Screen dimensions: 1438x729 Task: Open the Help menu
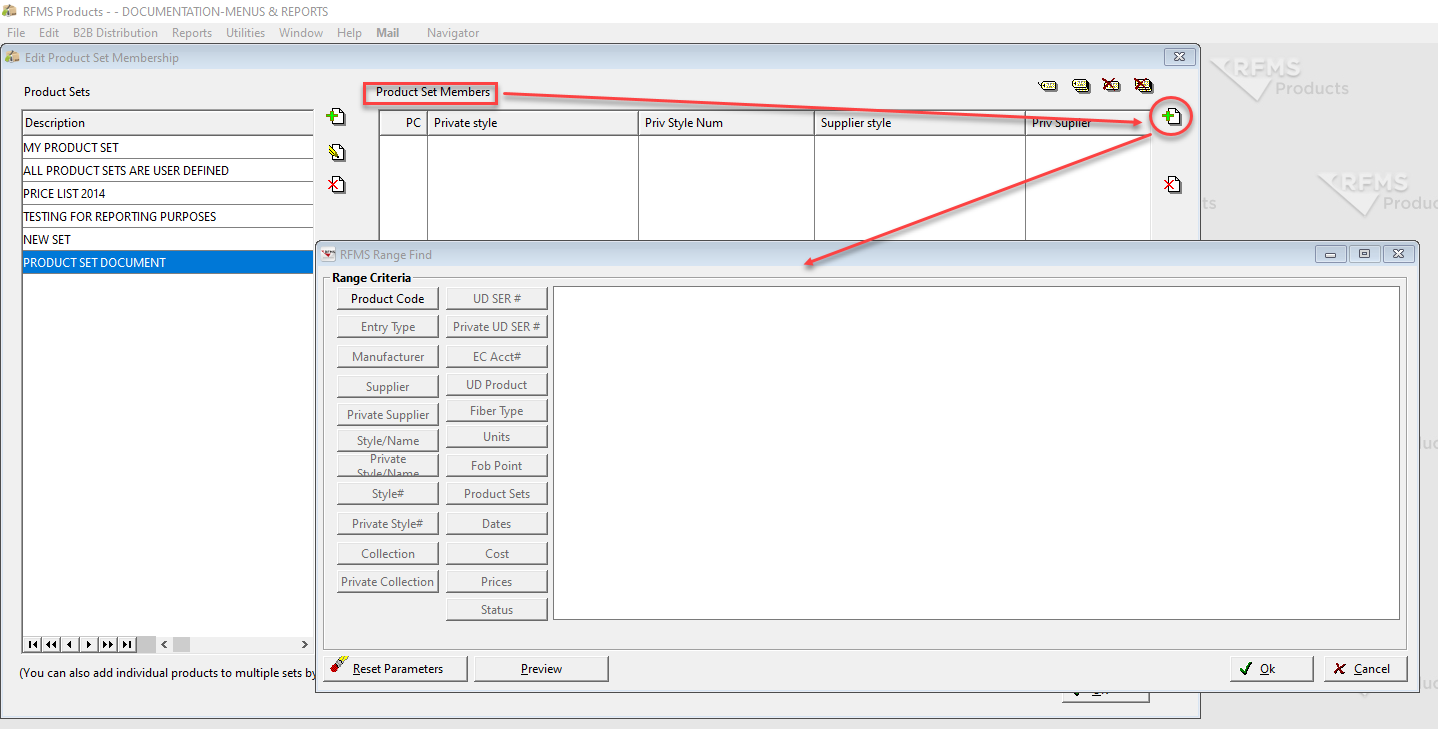(350, 33)
